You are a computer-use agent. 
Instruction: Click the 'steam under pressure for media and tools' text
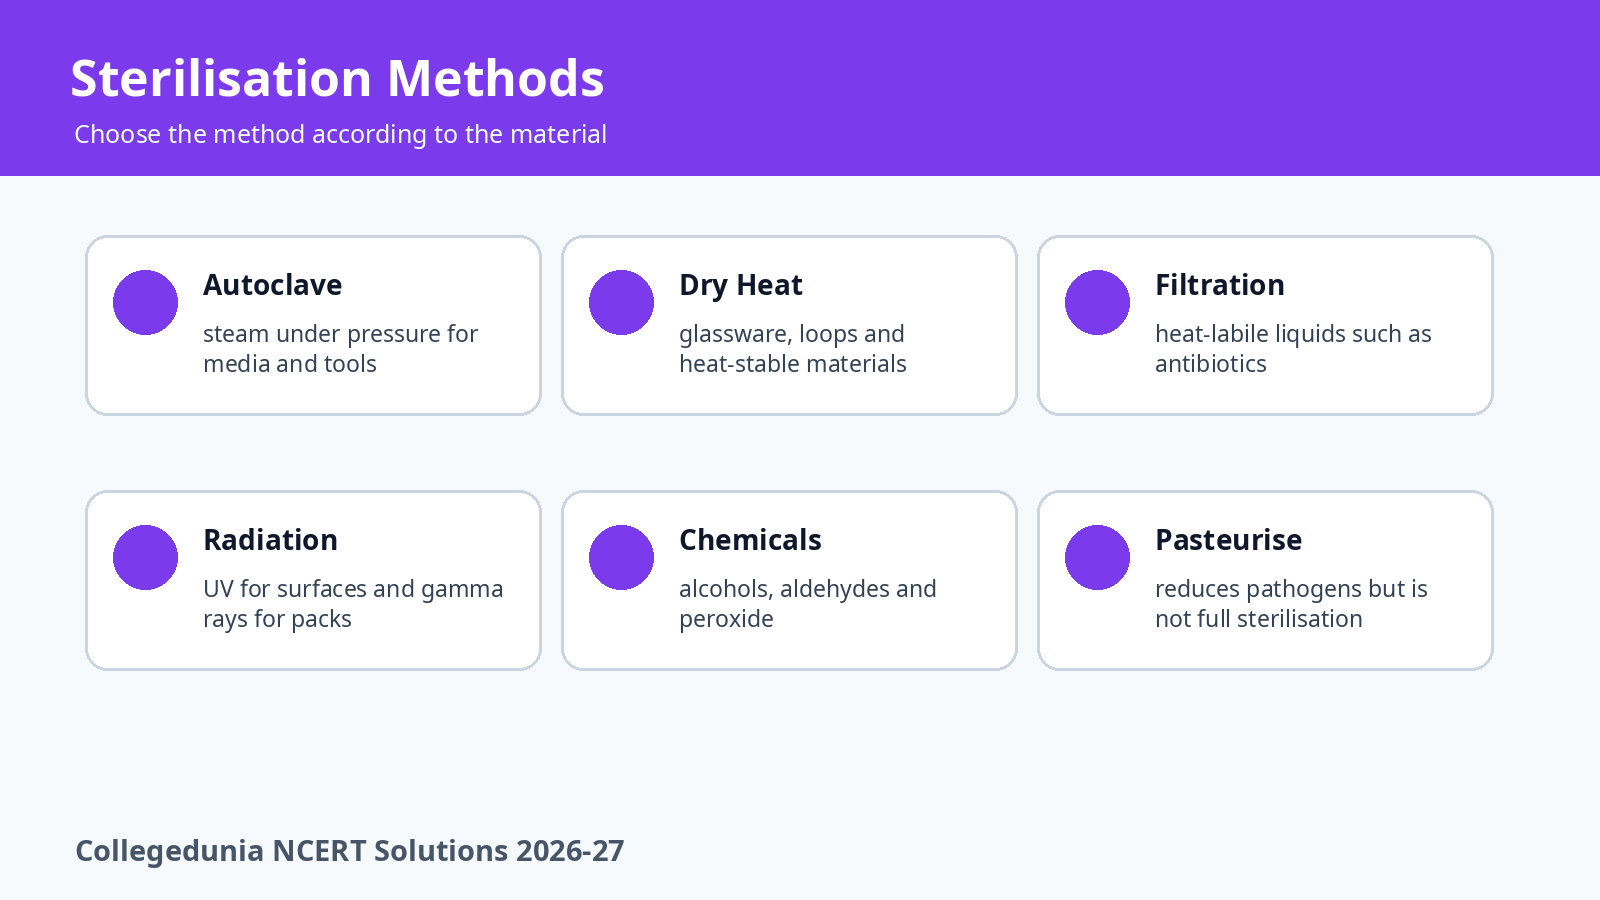[x=340, y=349]
